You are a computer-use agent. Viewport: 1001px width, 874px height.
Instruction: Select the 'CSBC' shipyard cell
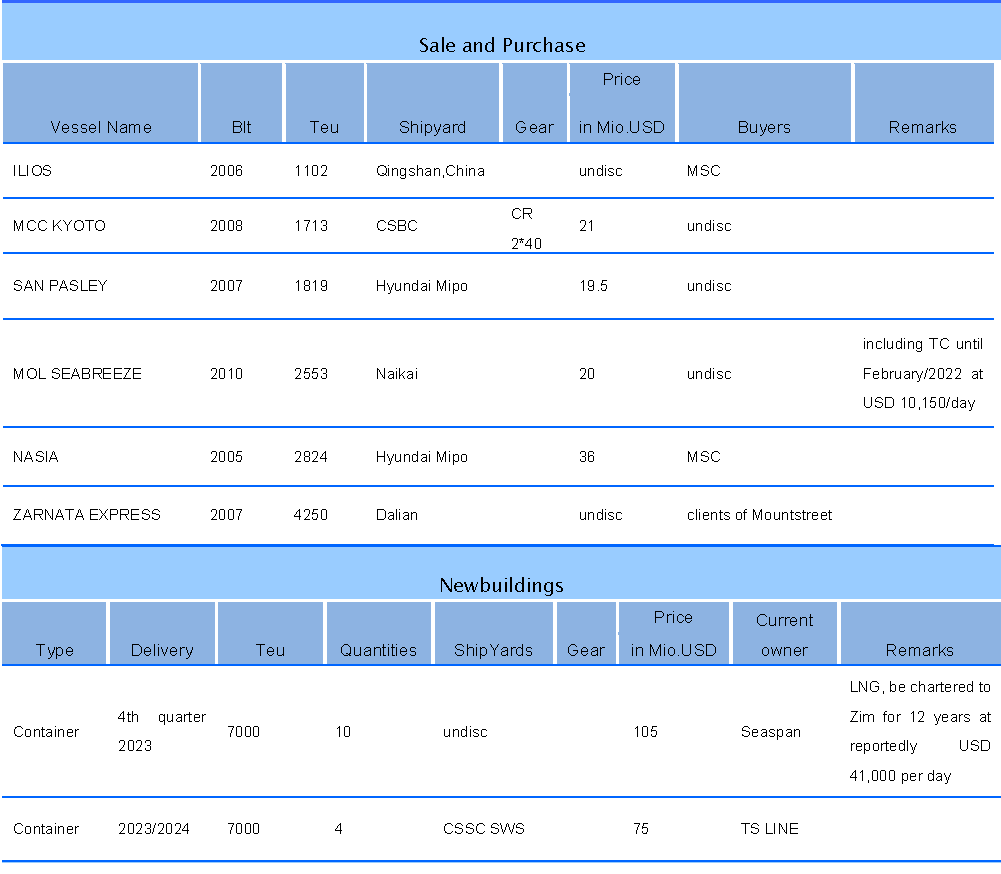396,226
